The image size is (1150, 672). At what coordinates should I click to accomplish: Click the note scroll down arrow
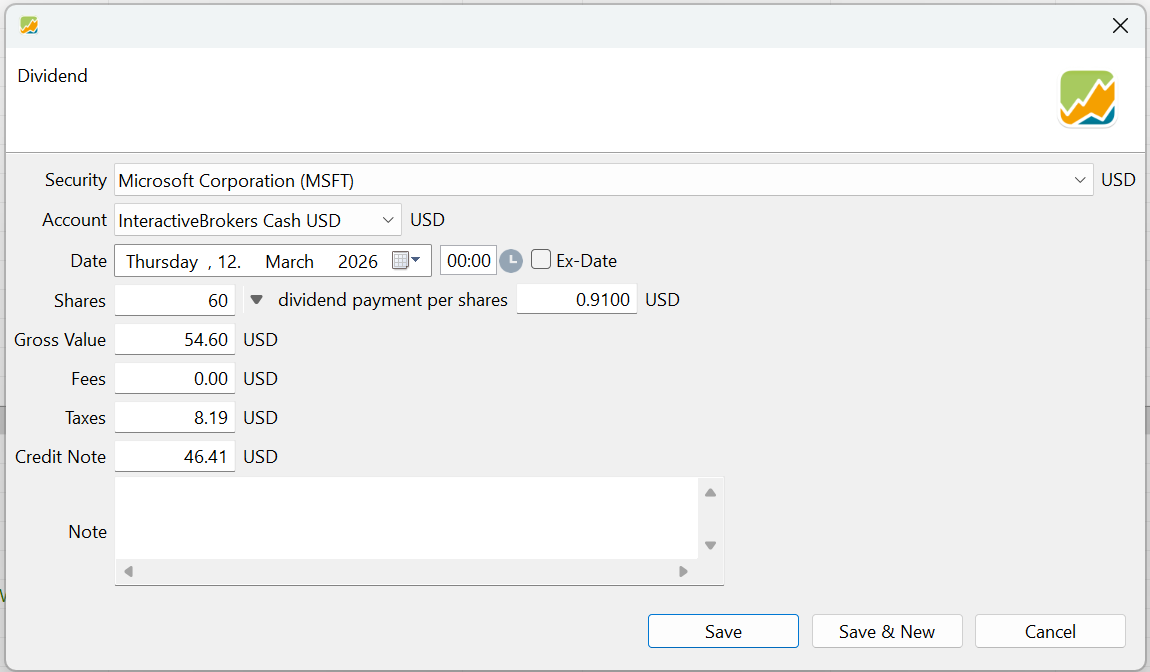[710, 545]
